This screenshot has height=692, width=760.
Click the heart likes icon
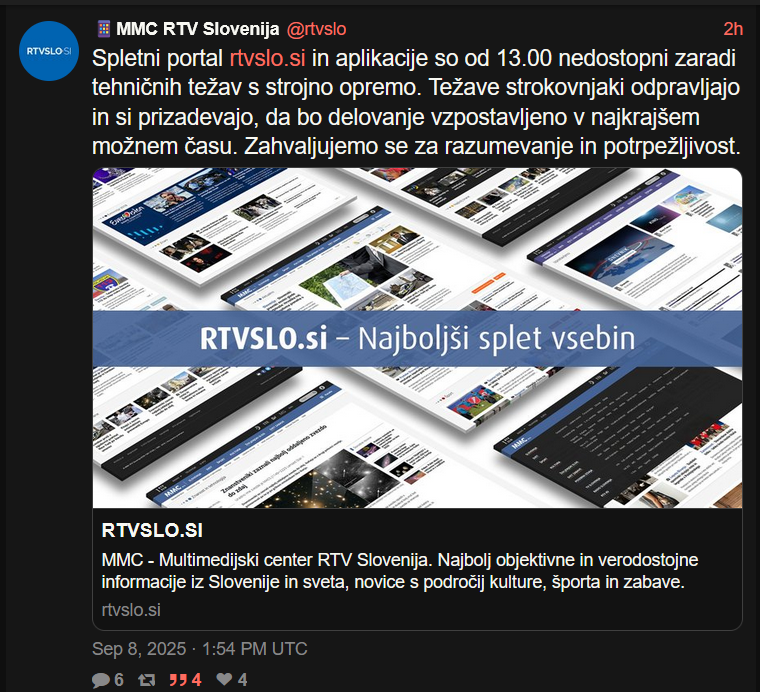tap(224, 679)
